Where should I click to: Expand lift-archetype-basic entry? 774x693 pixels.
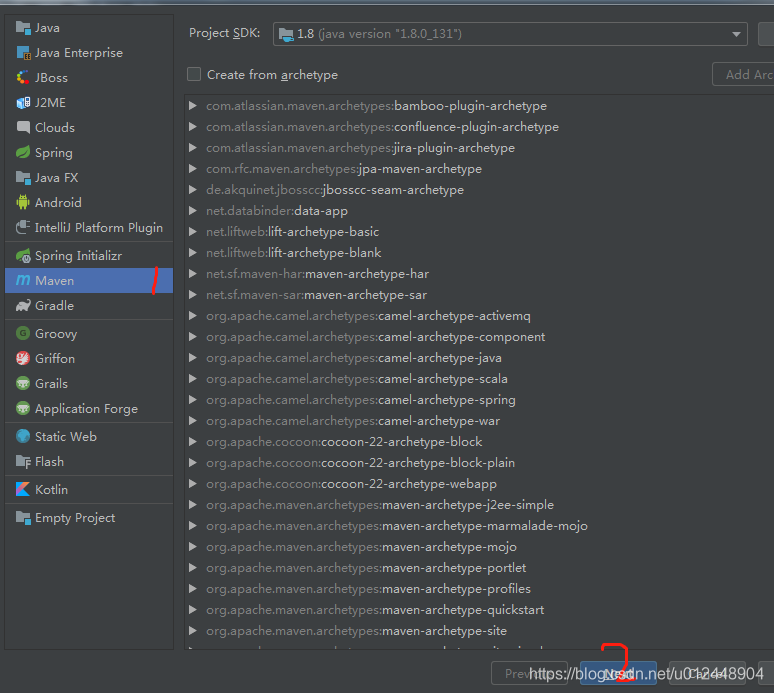pos(193,231)
